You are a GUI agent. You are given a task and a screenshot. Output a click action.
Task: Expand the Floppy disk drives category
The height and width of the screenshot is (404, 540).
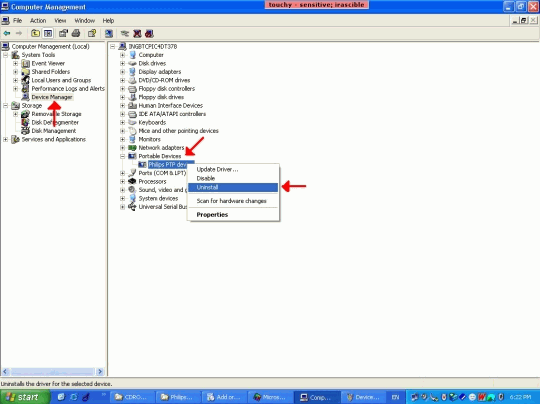coord(122,97)
